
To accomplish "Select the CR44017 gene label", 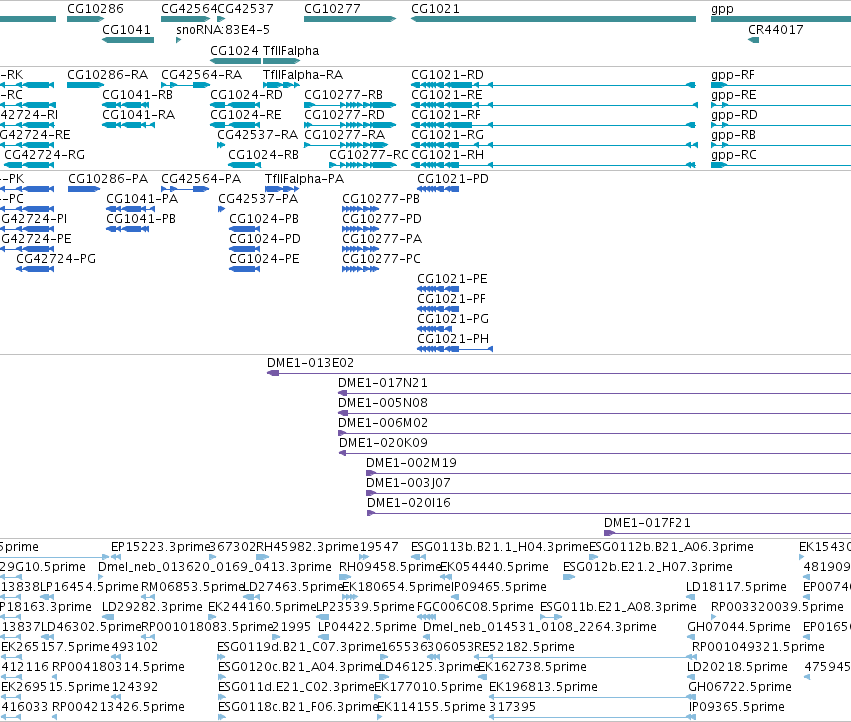I will click(x=776, y=30).
